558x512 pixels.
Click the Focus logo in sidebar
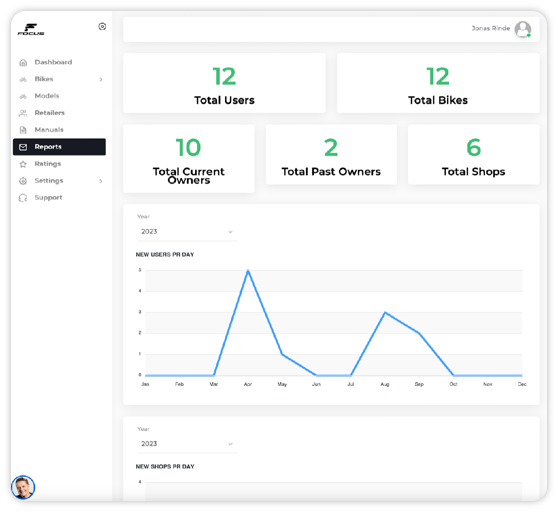tap(31, 30)
